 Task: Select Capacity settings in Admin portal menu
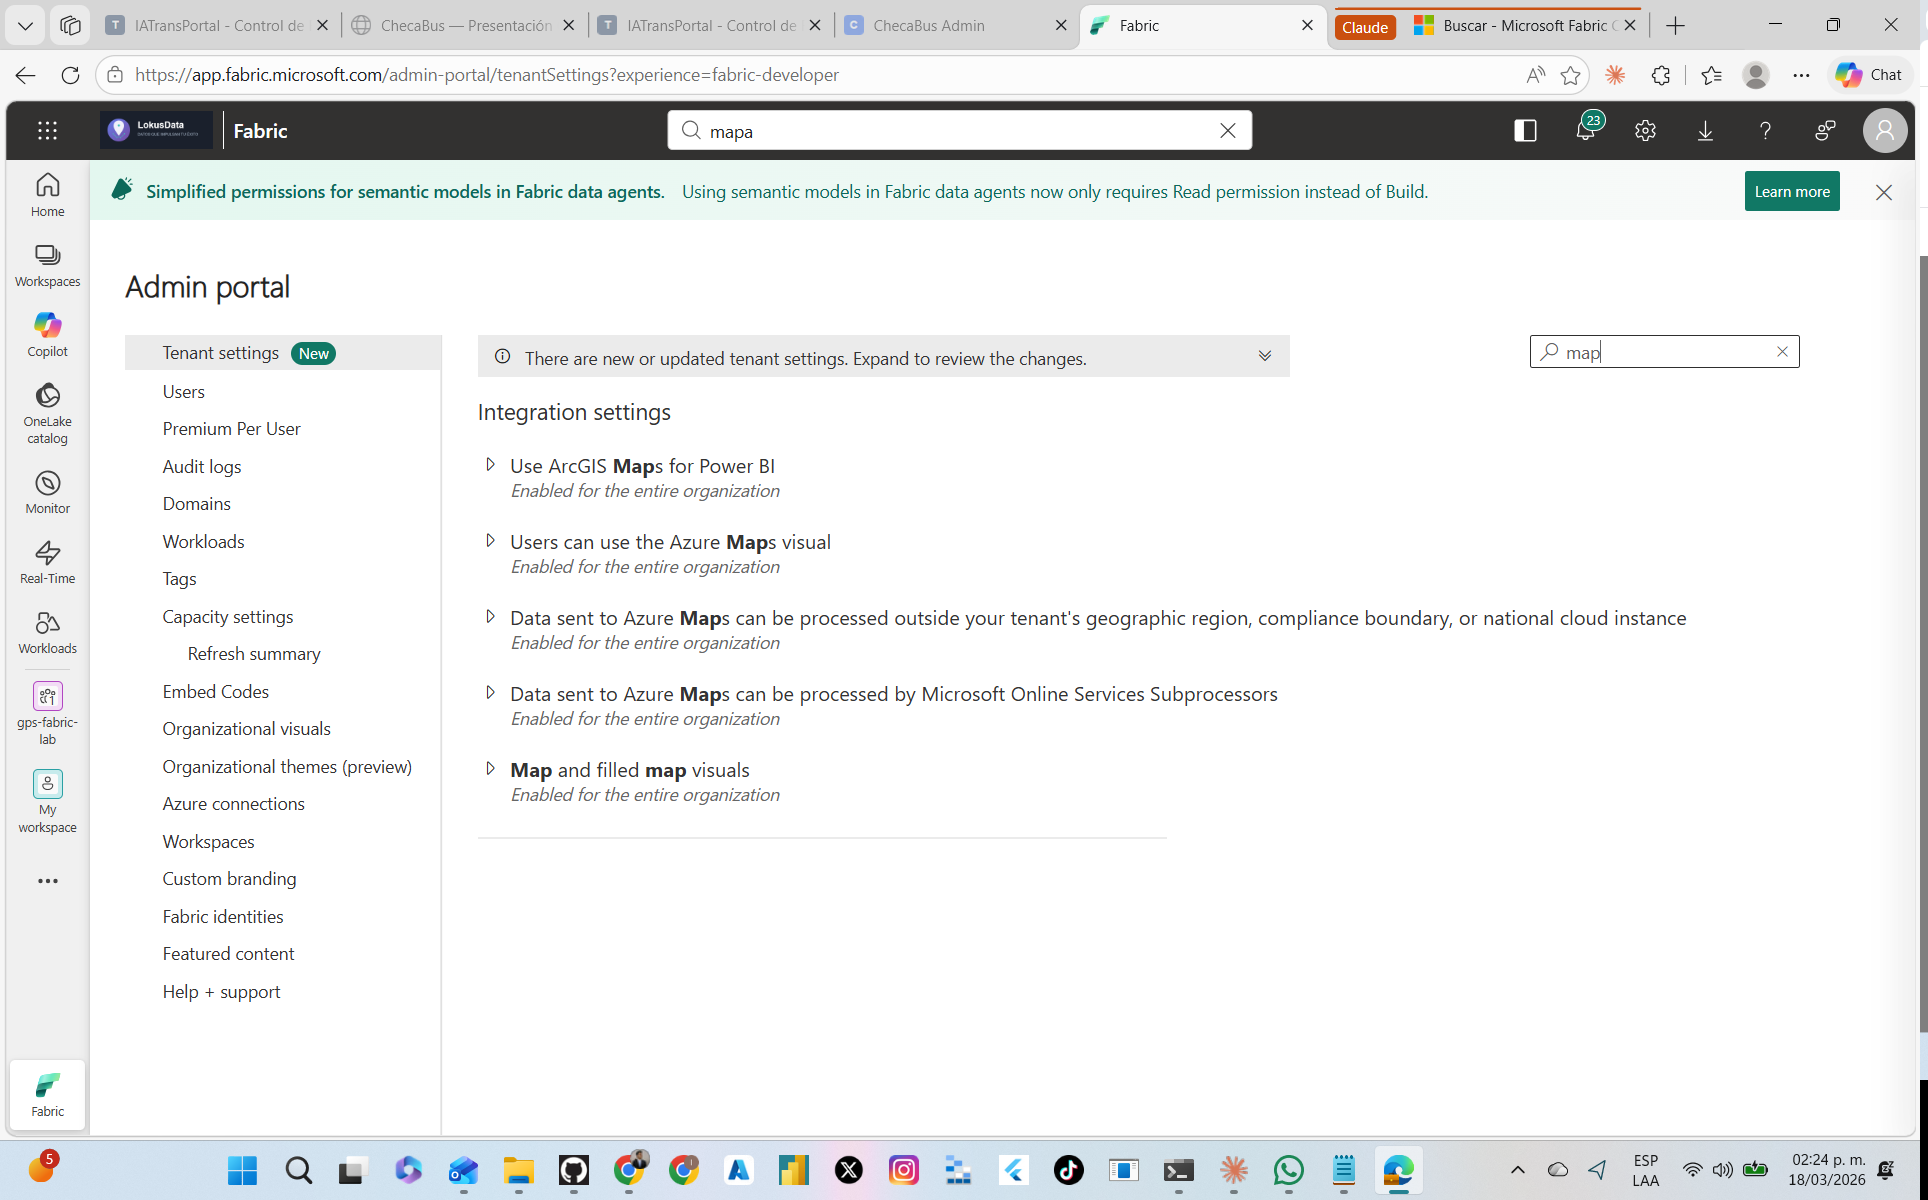tap(228, 616)
